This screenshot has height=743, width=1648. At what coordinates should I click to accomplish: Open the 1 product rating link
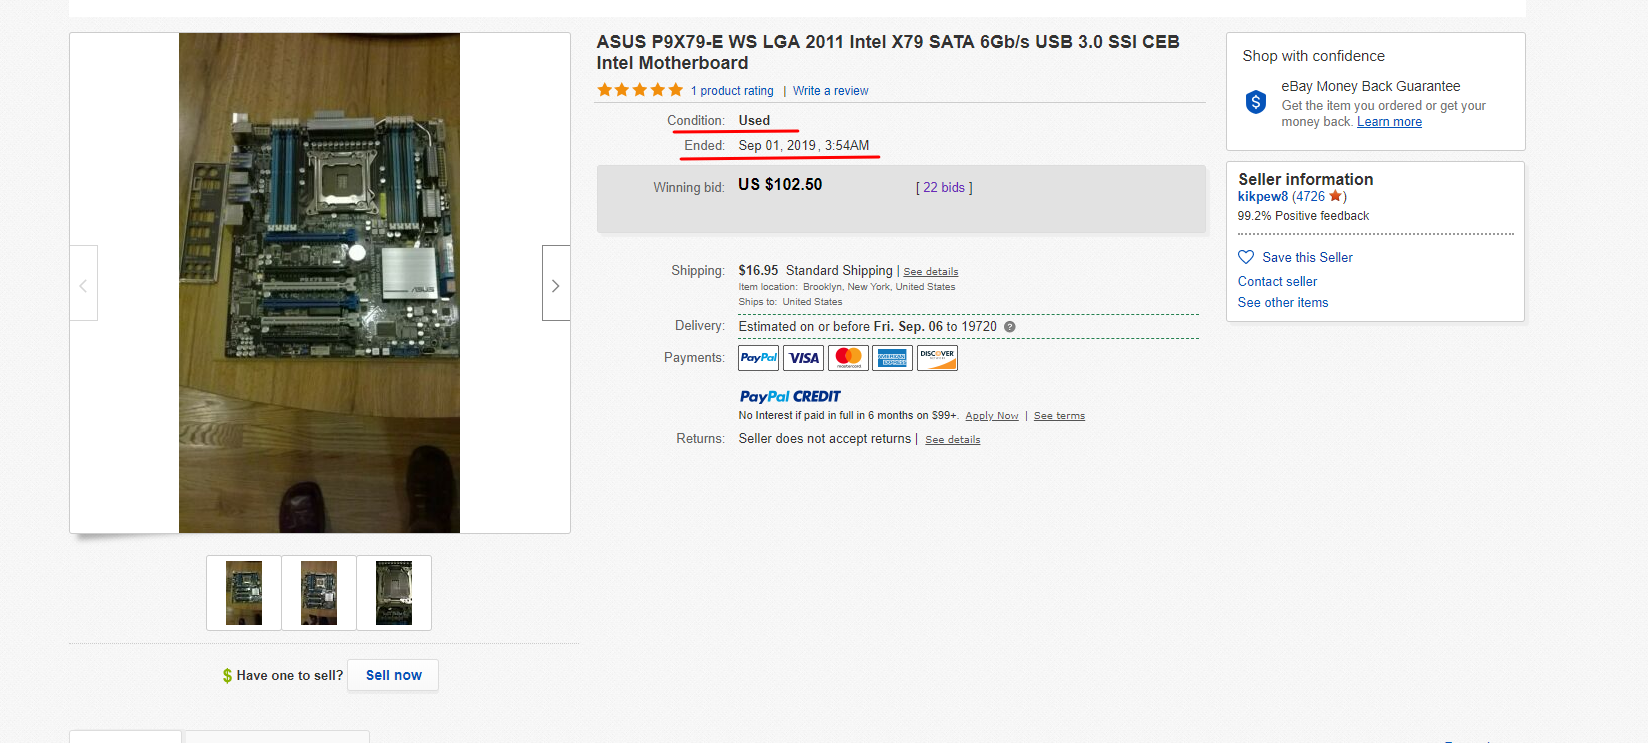click(x=732, y=91)
